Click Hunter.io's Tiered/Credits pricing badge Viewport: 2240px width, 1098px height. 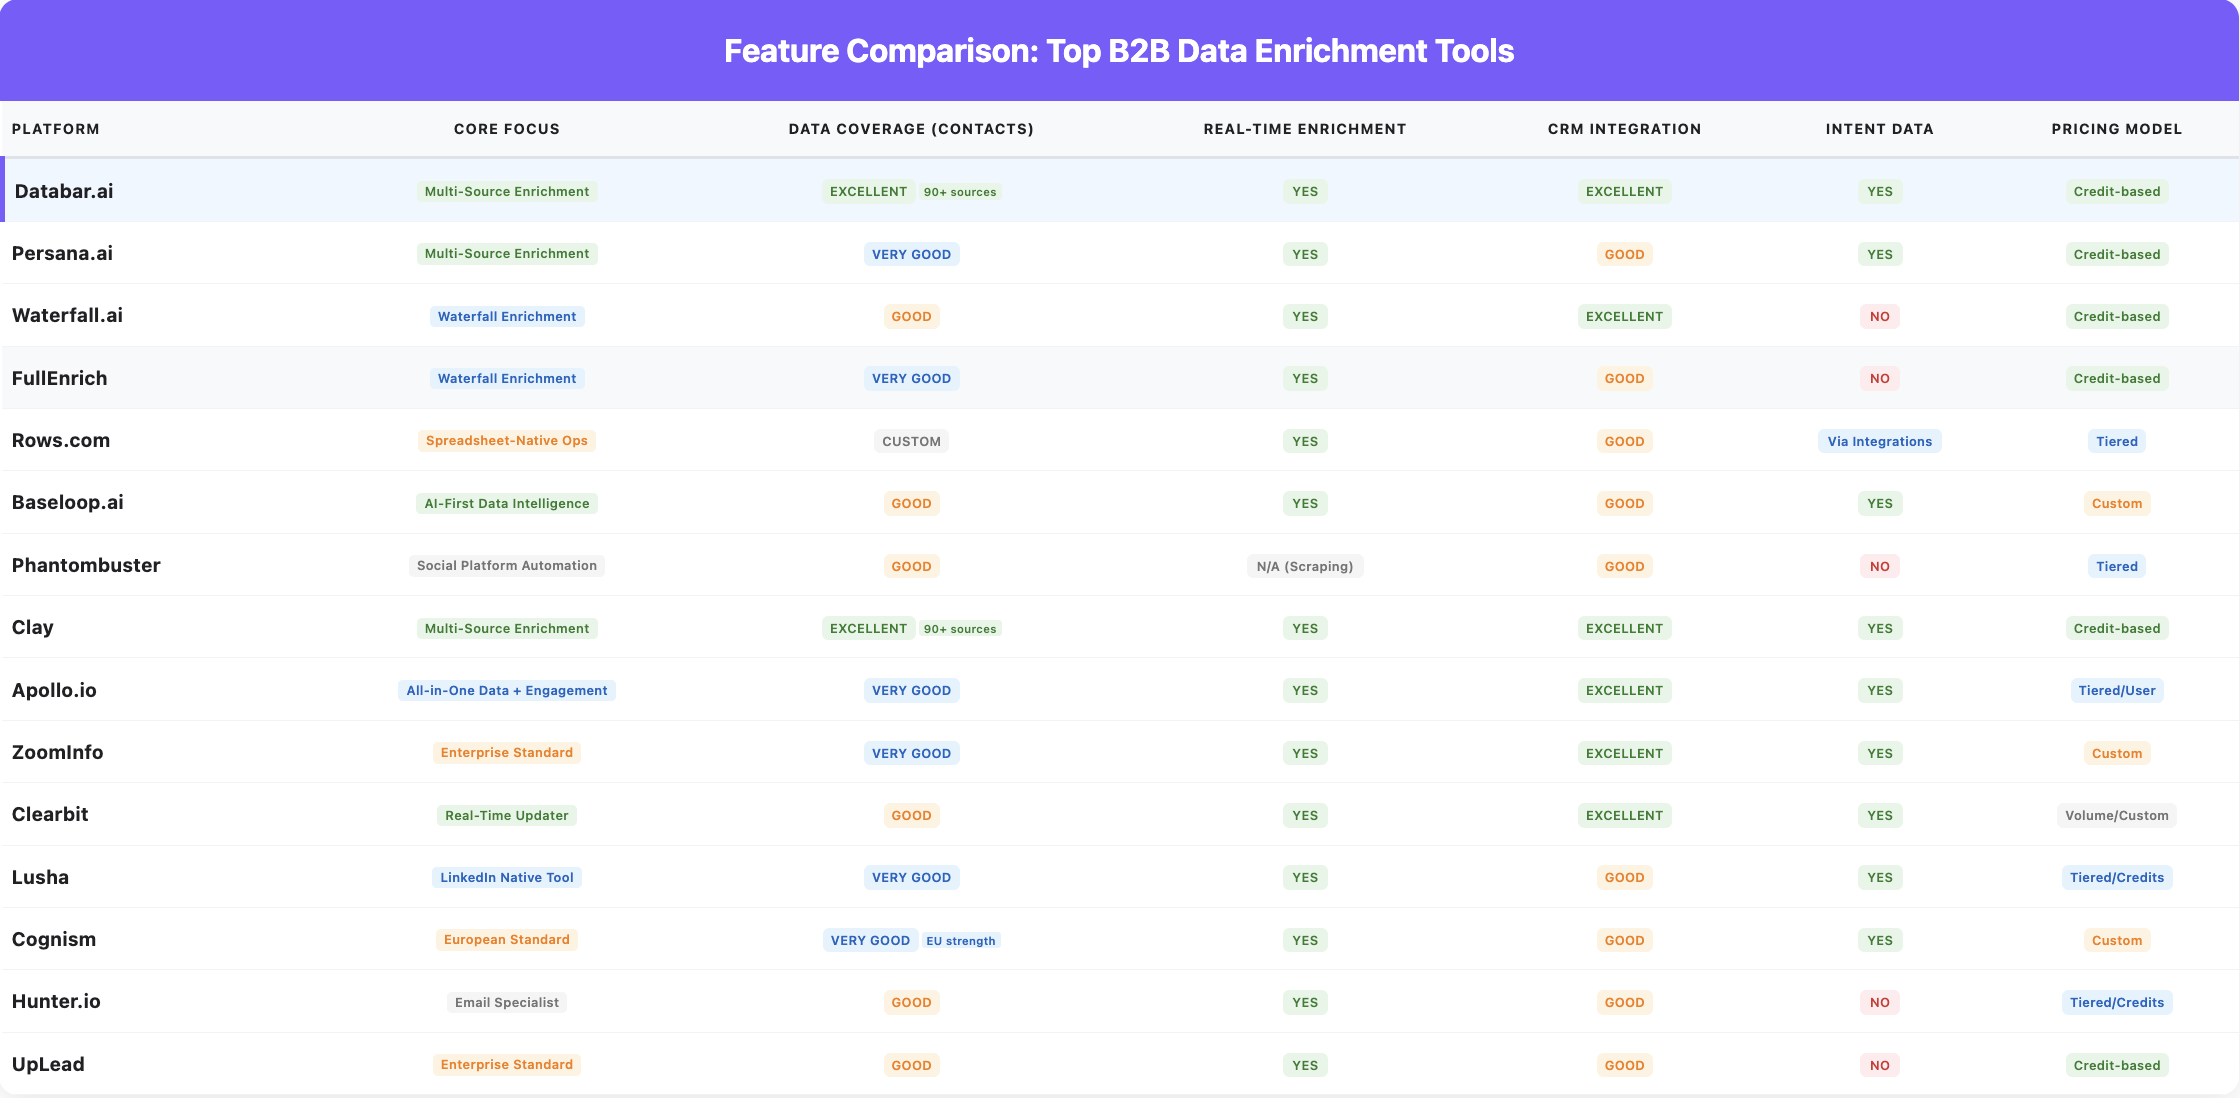point(2117,1002)
